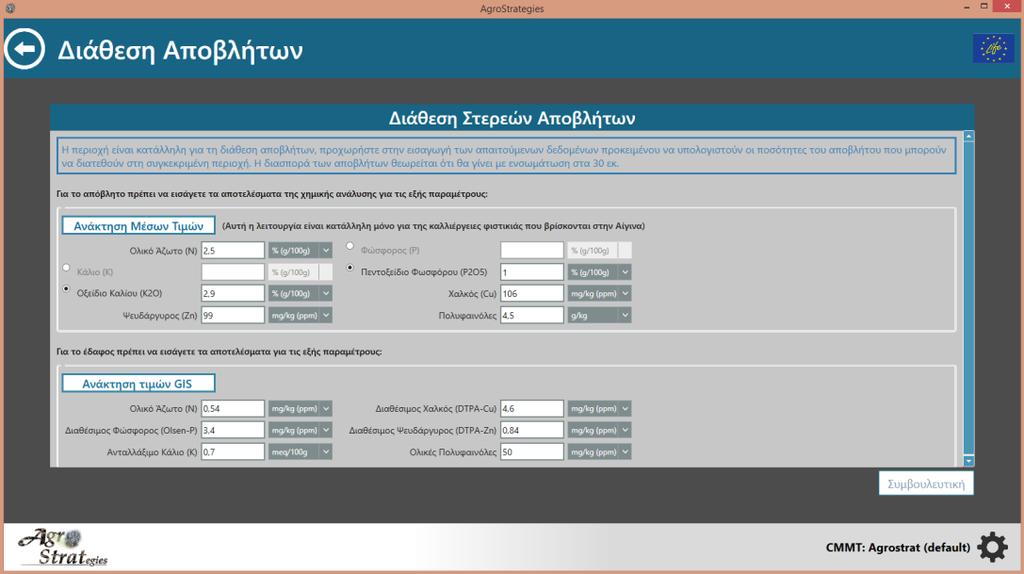Click the P2O5 field showing 1
The image size is (1024, 574).
[x=532, y=272]
